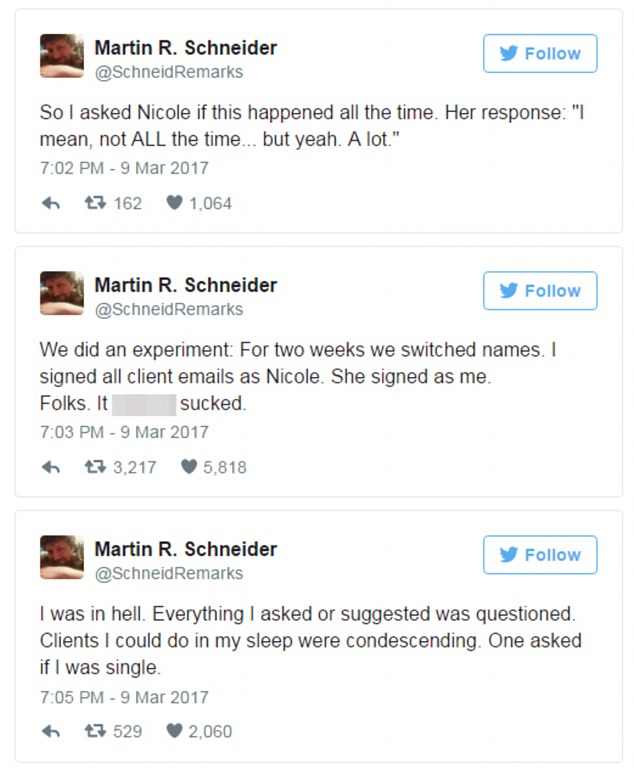Click Martin R. Schneider name in third tweet
Screen dimensions: 634x775
[x=185, y=549]
